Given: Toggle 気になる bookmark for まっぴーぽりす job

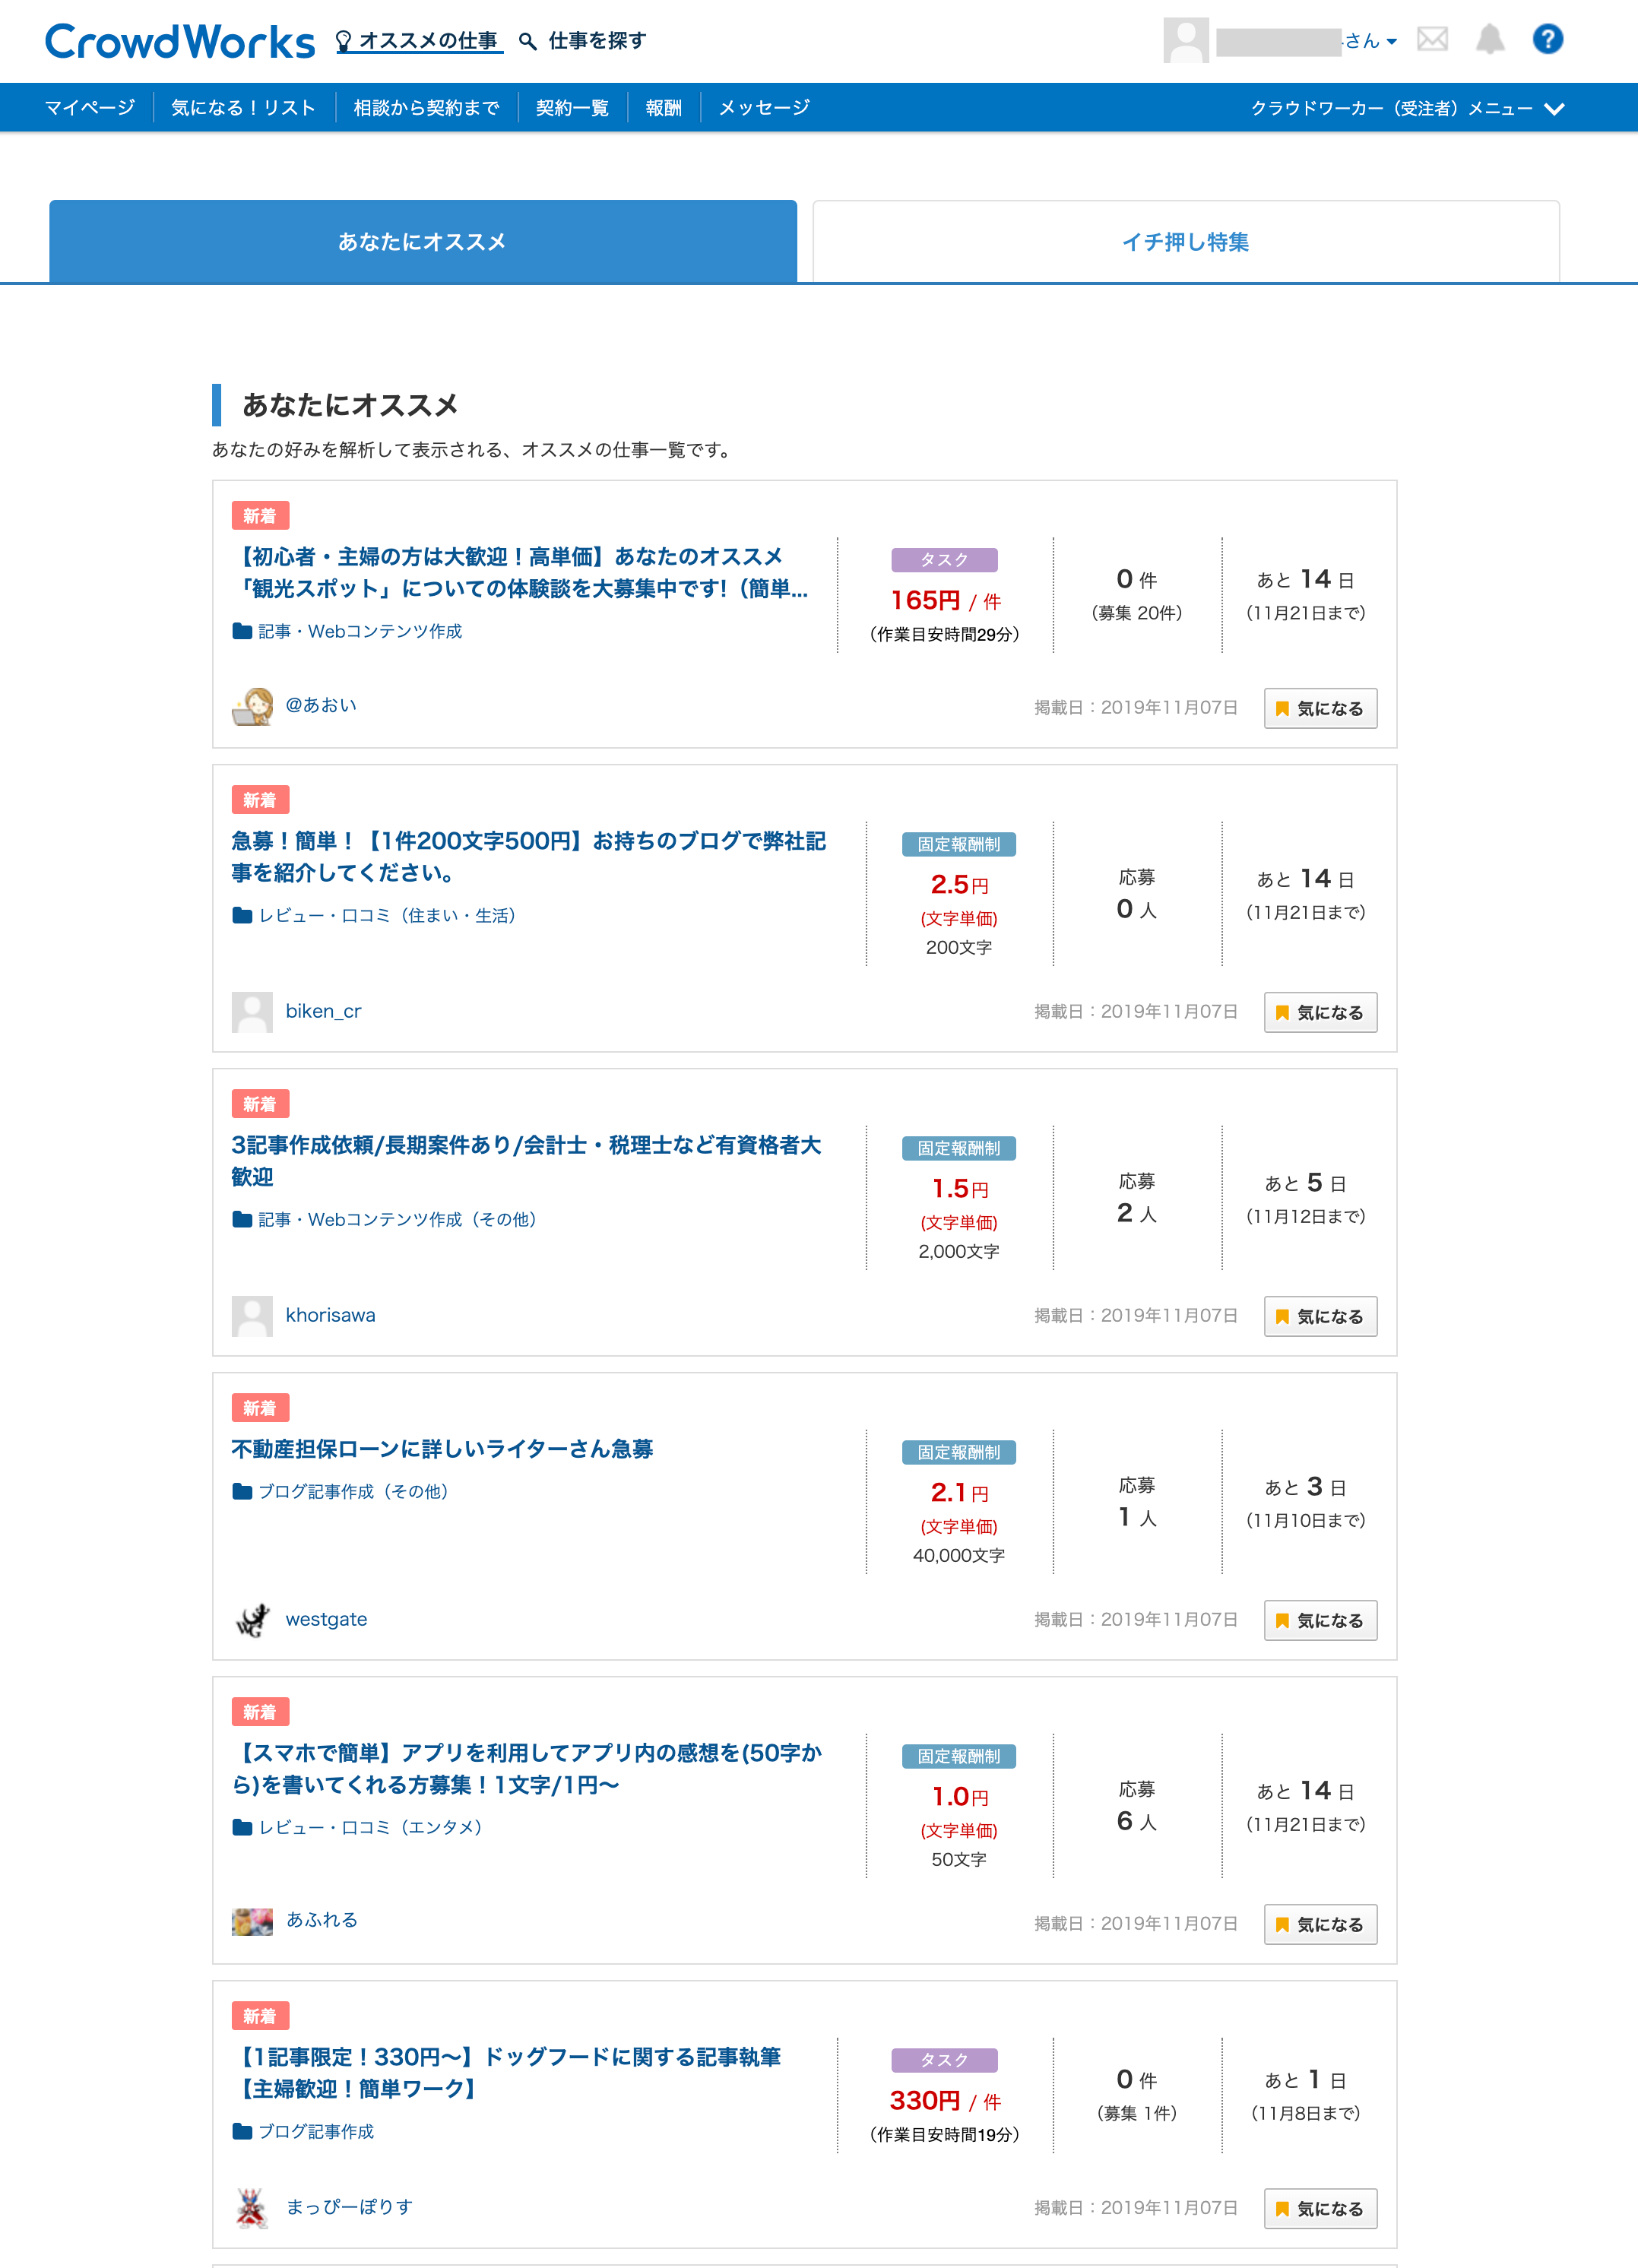Looking at the screenshot, I should tap(1320, 2208).
